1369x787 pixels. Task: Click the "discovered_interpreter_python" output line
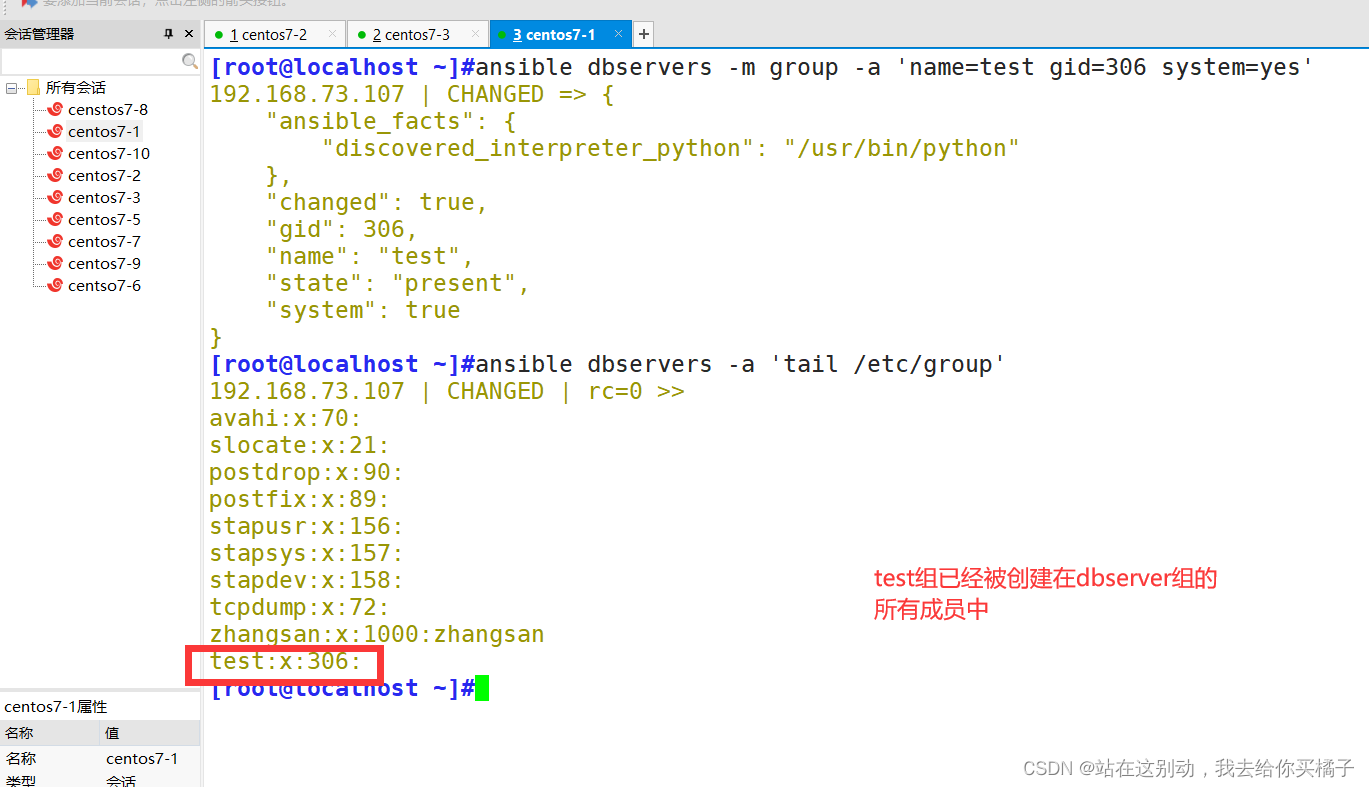coord(671,148)
